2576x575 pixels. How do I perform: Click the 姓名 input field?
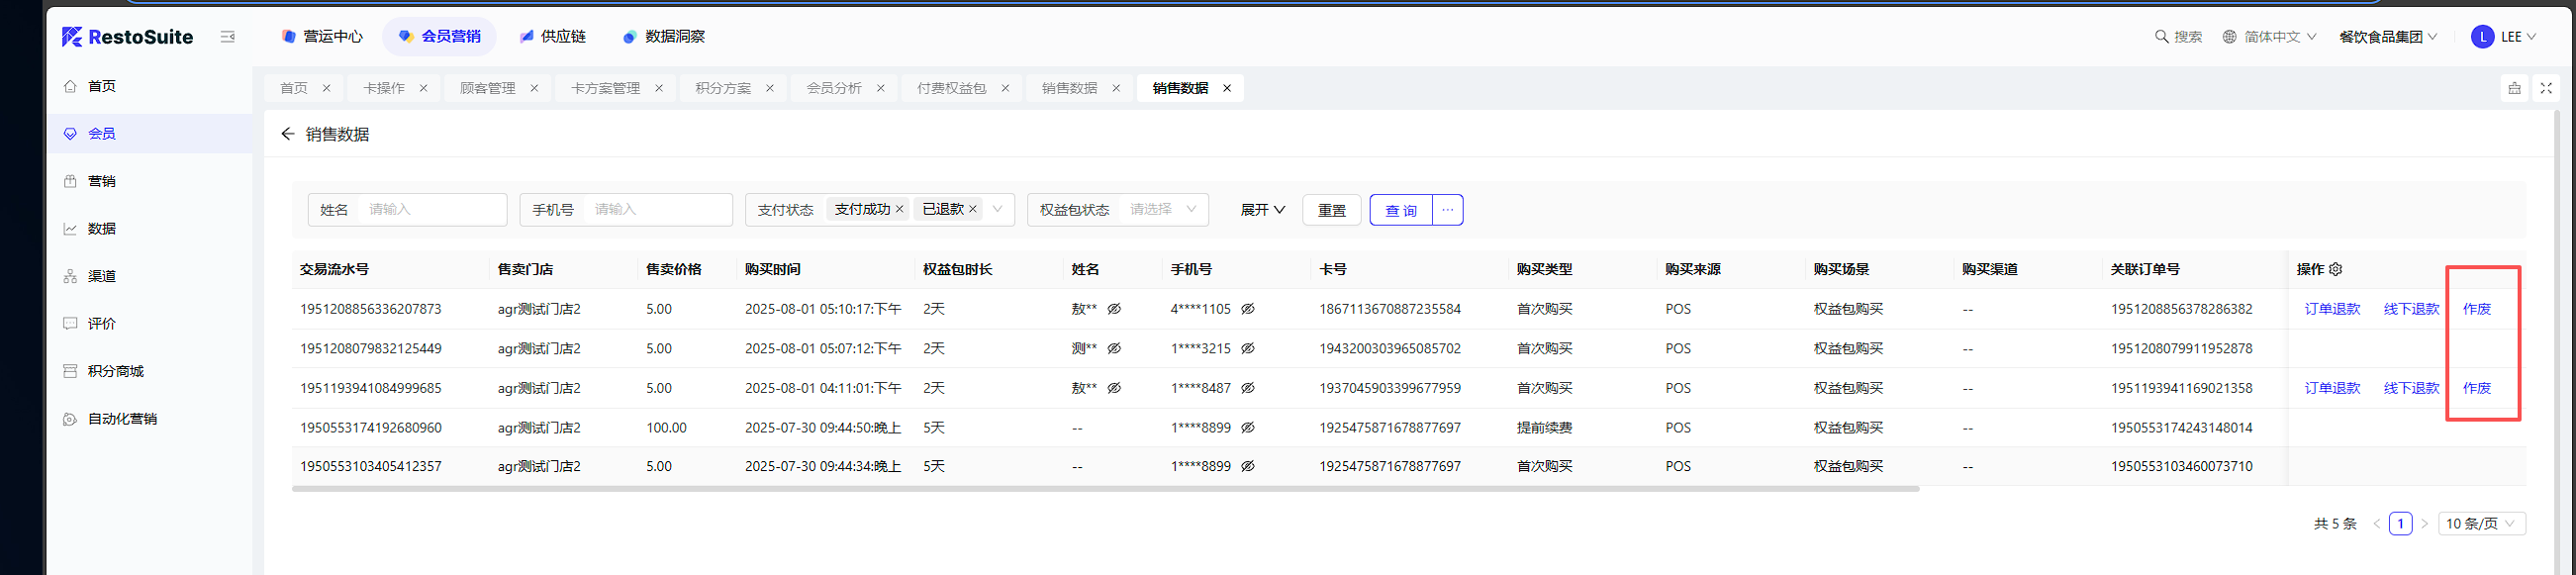[x=430, y=210]
